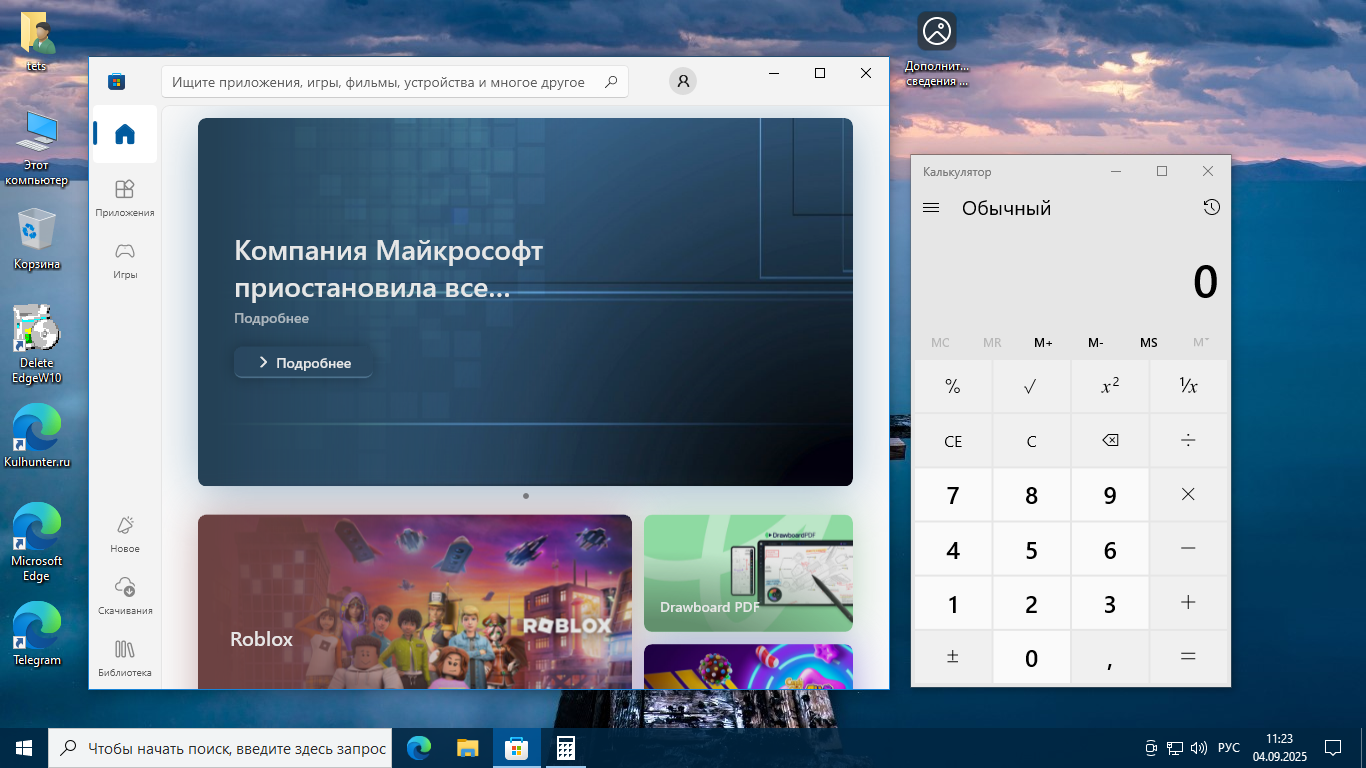Select the Kulhunter.ru desktop shortcut

click(37, 436)
